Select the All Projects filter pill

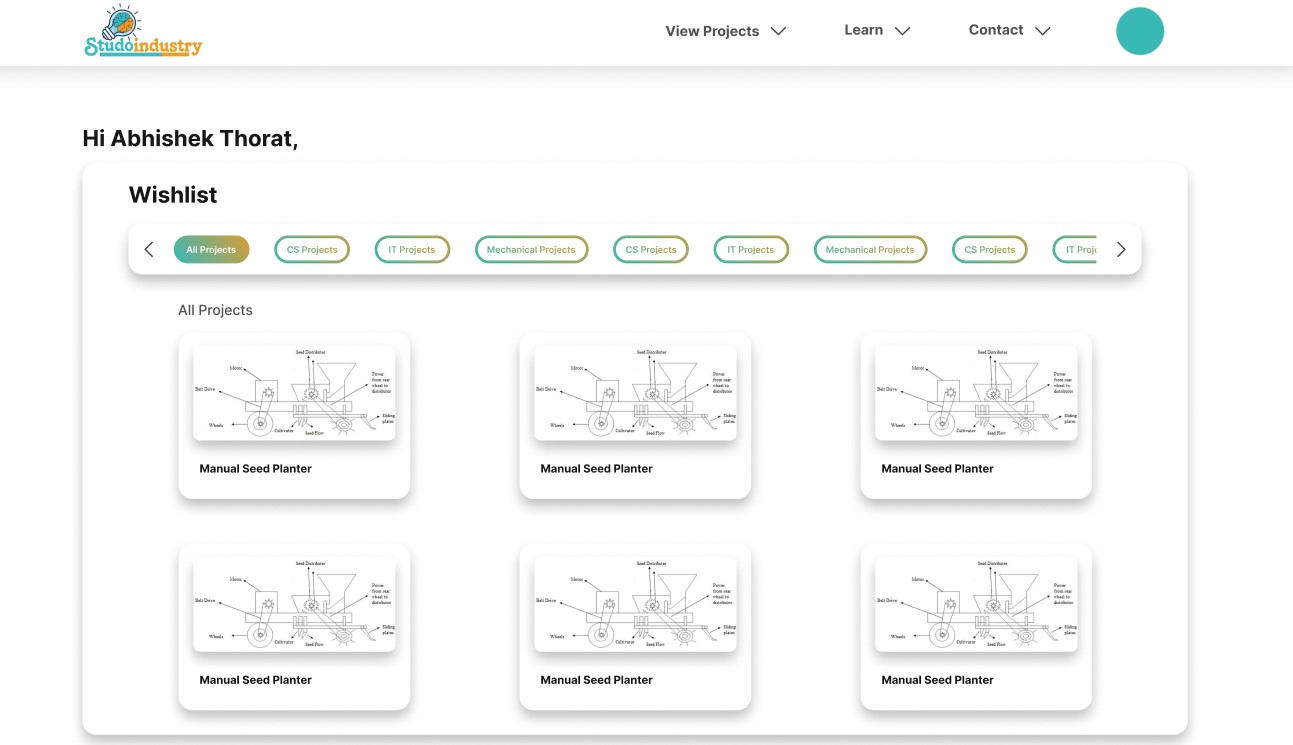click(x=211, y=250)
